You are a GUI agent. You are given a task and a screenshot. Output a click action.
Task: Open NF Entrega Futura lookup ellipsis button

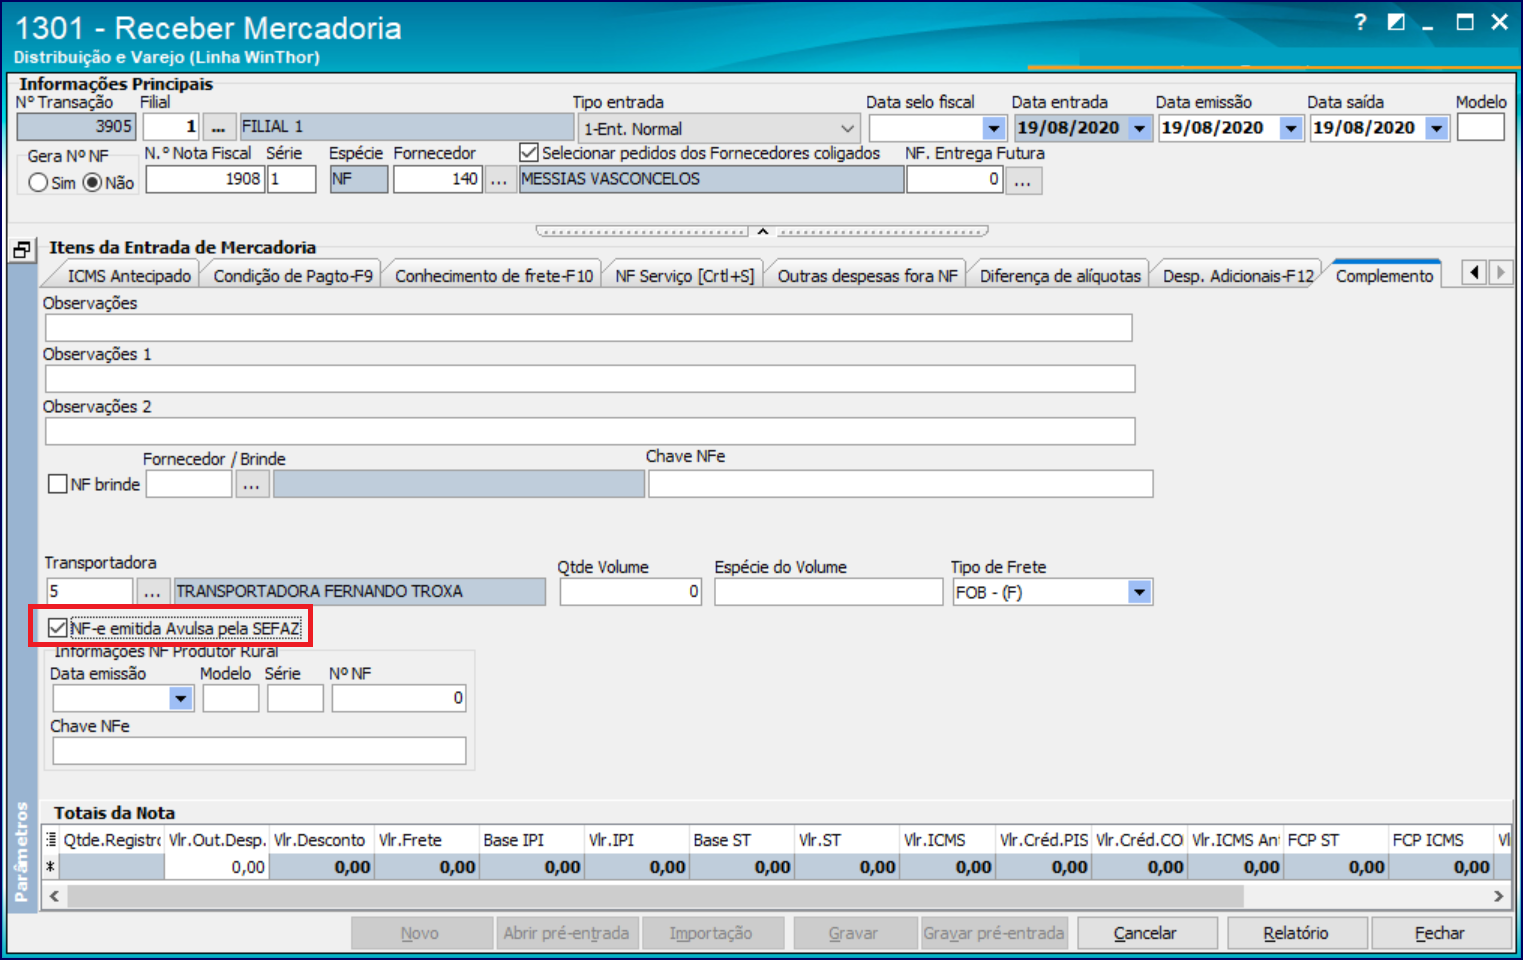click(1022, 180)
